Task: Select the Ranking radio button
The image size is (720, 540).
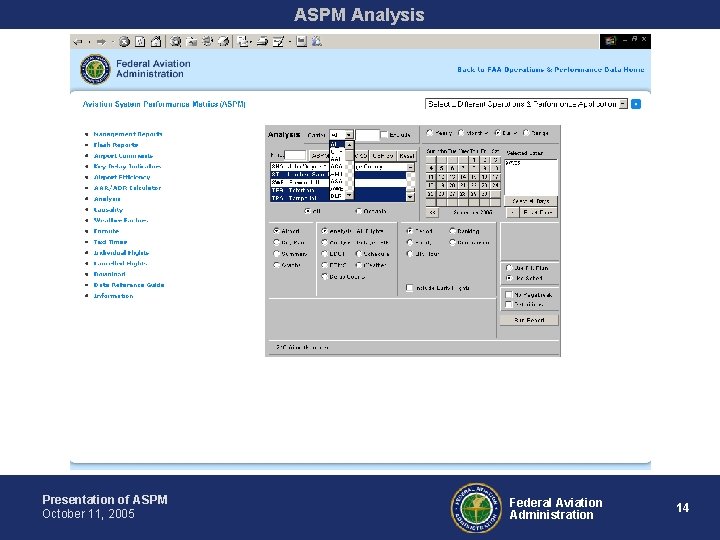Action: click(x=452, y=231)
